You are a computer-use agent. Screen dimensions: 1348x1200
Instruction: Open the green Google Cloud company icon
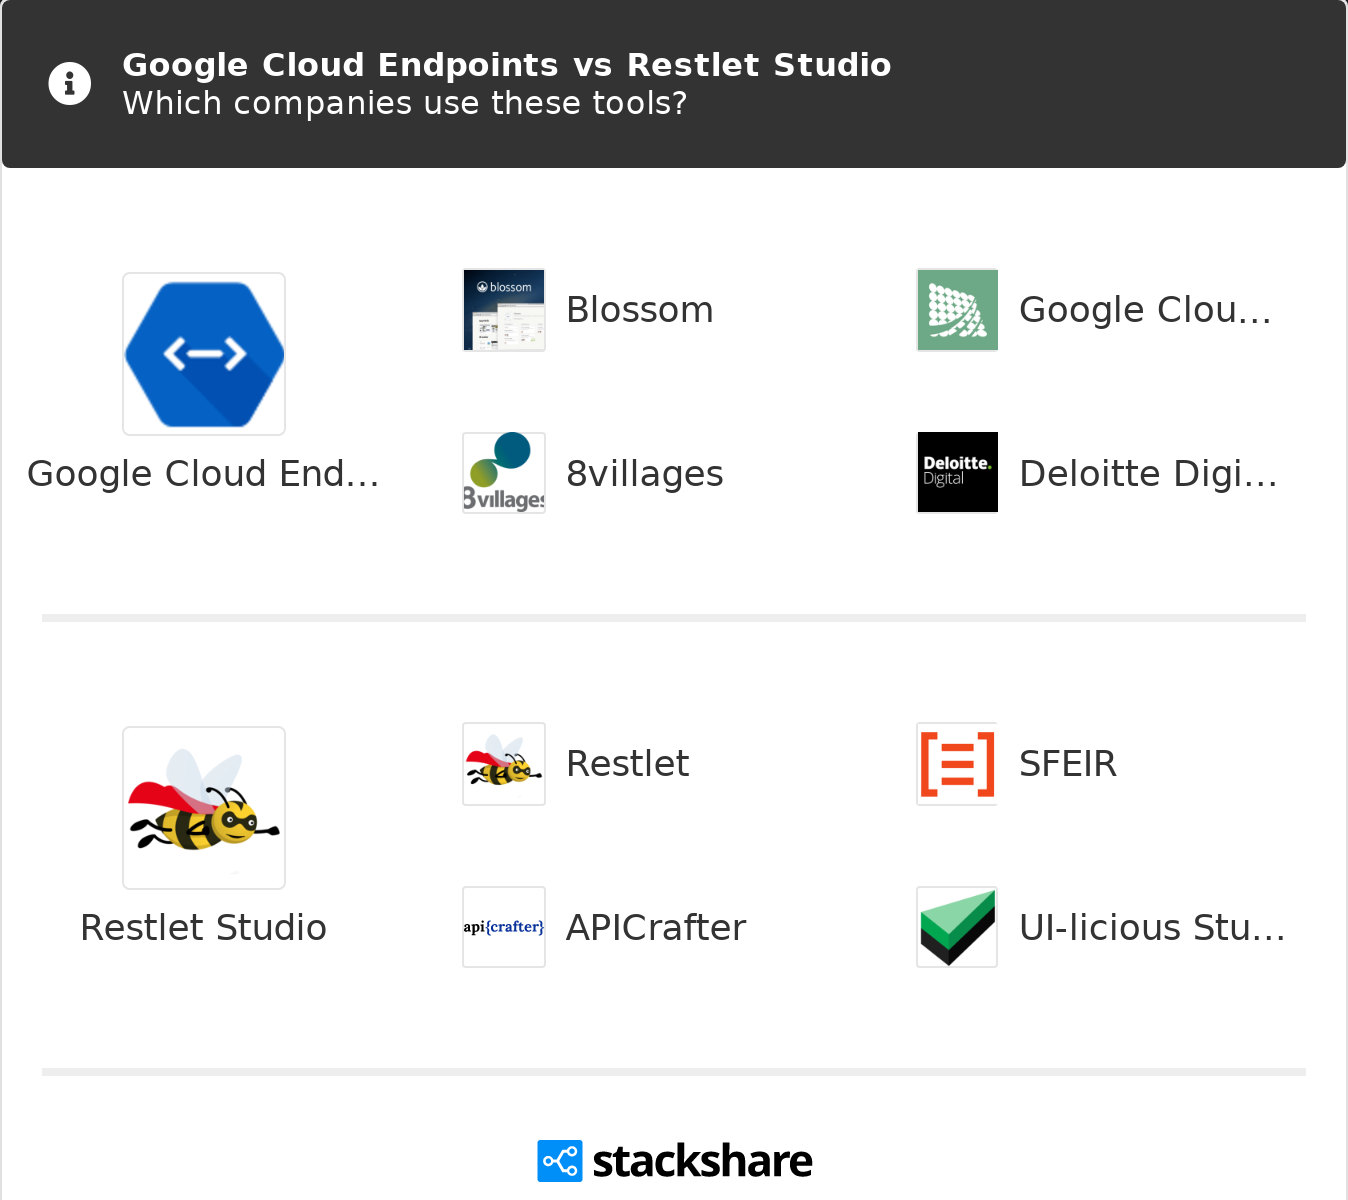pyautogui.click(x=957, y=310)
